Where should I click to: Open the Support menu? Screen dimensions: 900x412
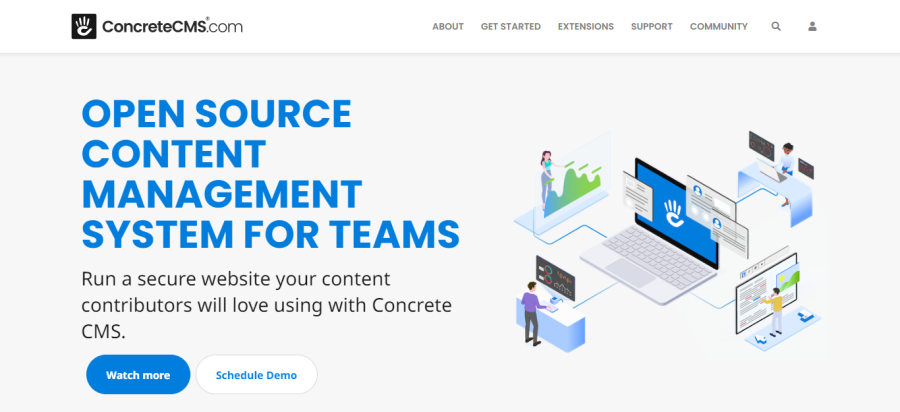(651, 26)
